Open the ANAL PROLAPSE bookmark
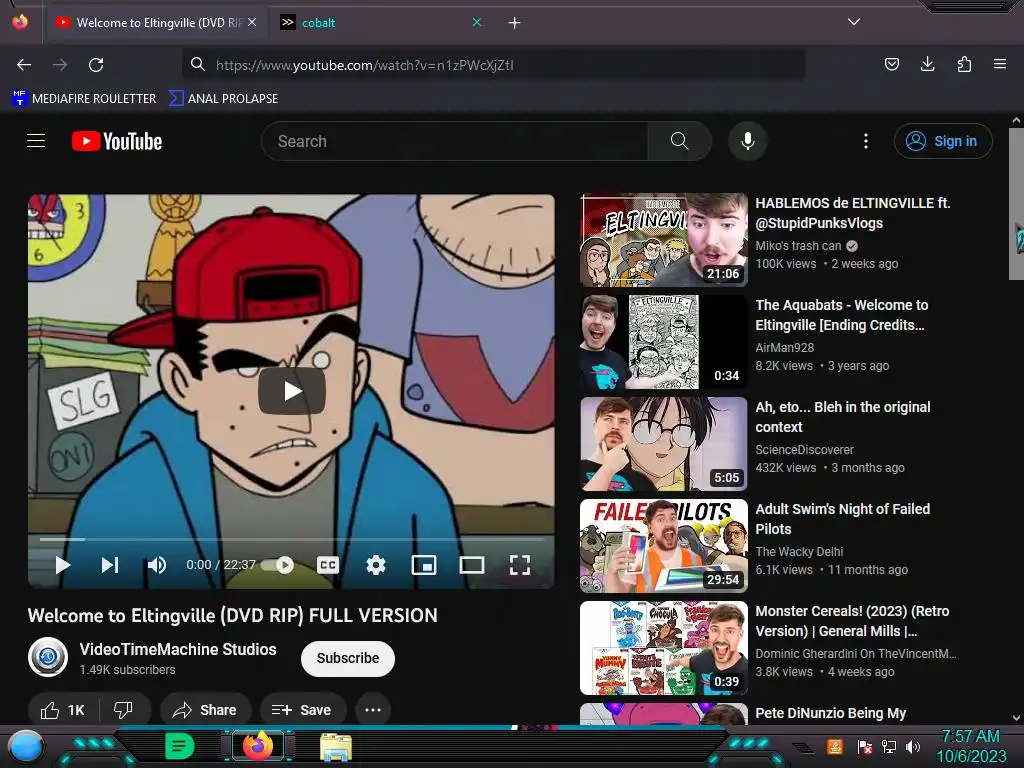Image resolution: width=1024 pixels, height=768 pixels. (223, 99)
